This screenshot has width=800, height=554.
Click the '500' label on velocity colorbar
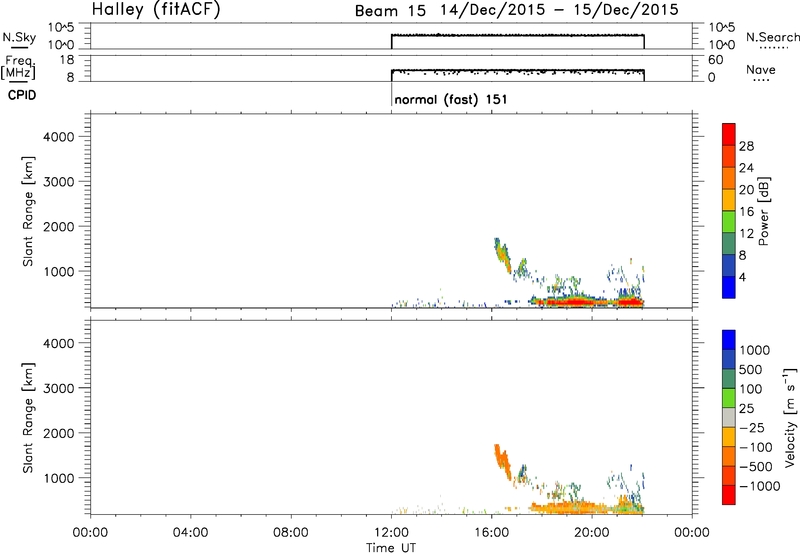[x=751, y=369]
